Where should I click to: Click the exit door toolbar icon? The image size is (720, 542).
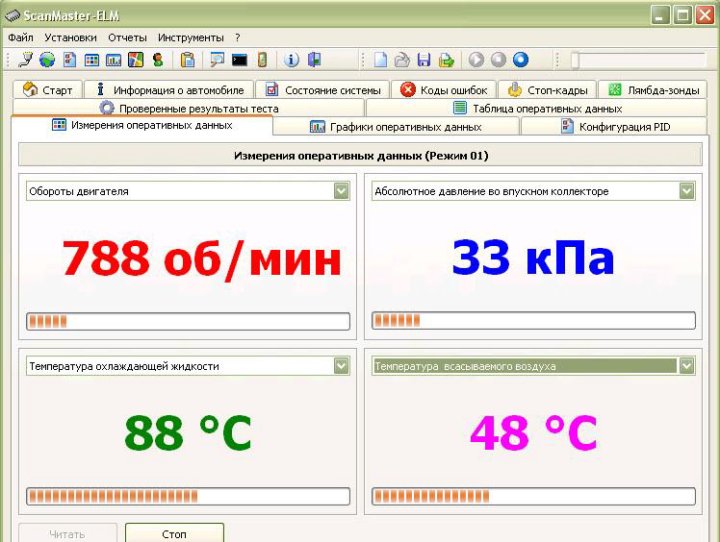[314, 60]
